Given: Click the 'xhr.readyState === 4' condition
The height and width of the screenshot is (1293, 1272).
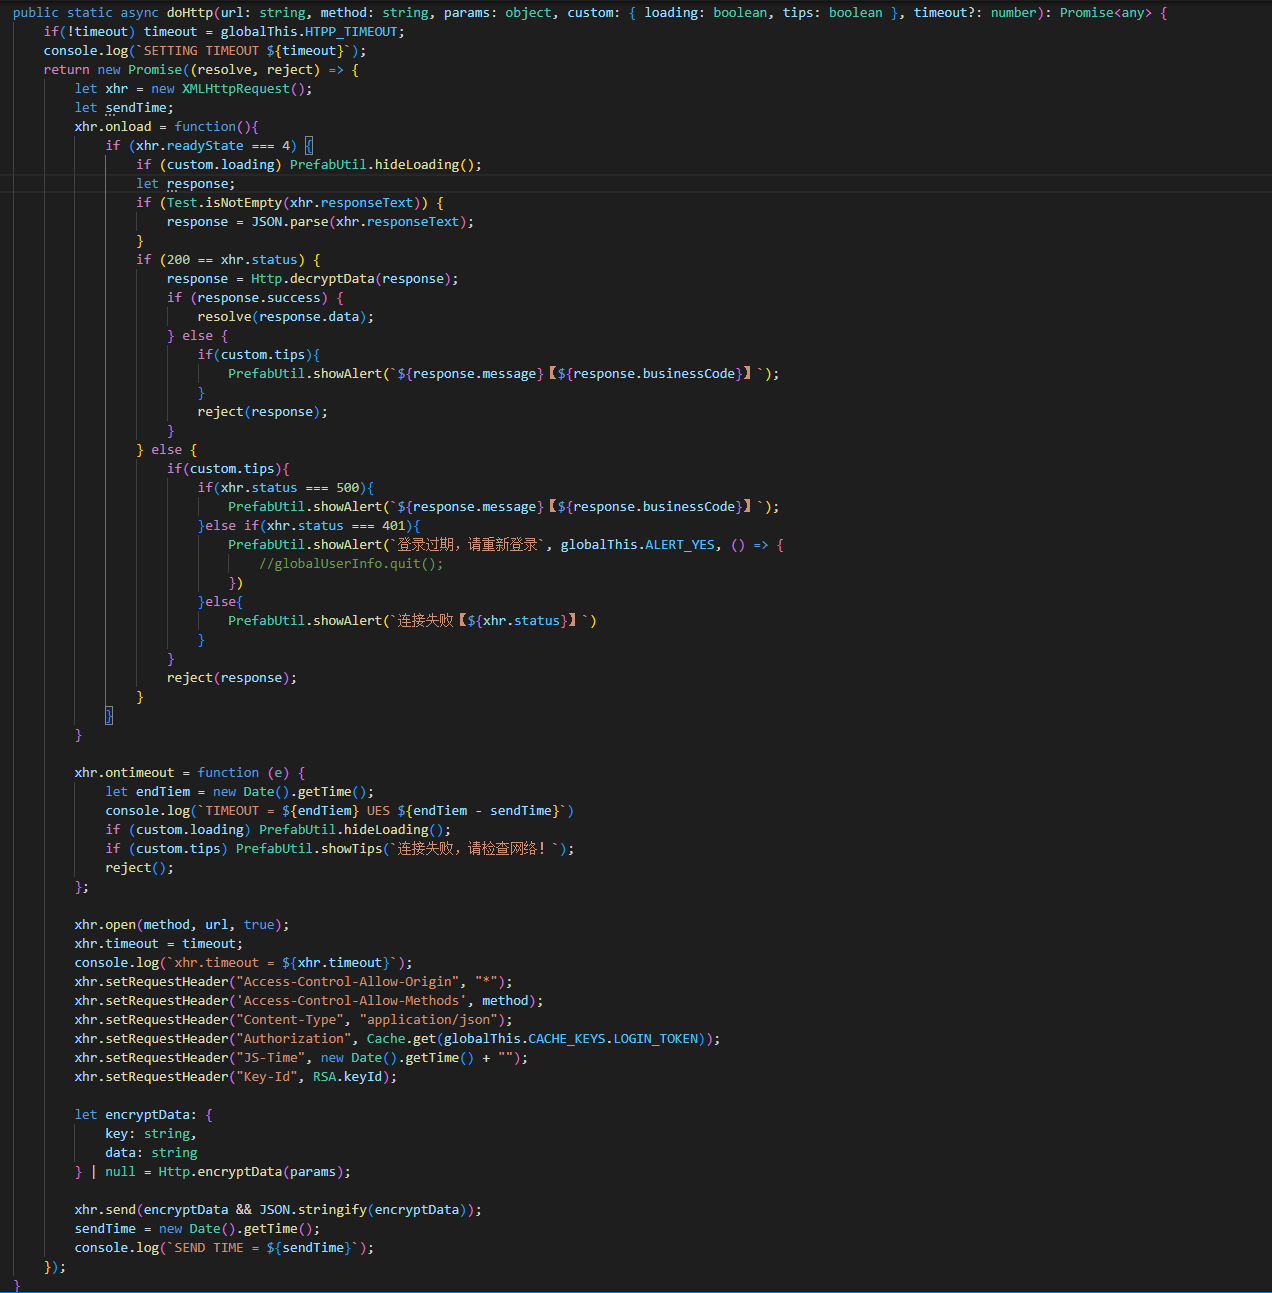Looking at the screenshot, I should point(213,146).
